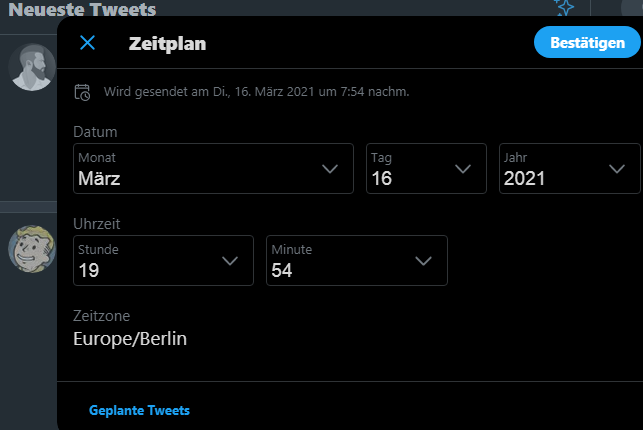The image size is (643, 430).
Task: Open the Jahr dropdown showing 2021
Action: point(570,168)
